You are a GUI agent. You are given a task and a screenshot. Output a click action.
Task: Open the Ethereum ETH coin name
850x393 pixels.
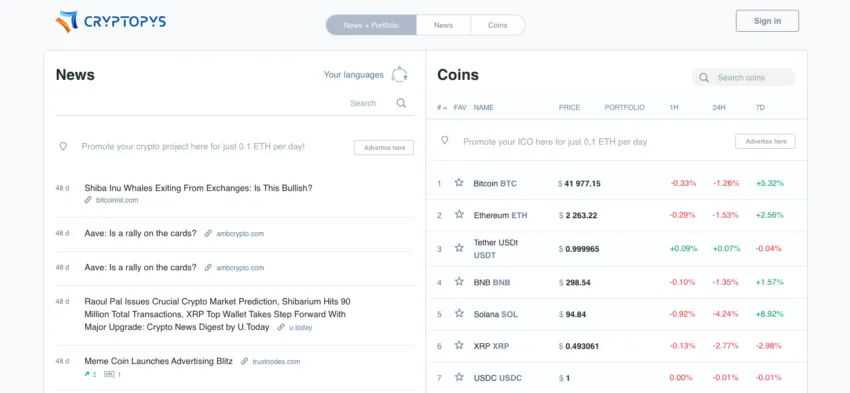[500, 215]
